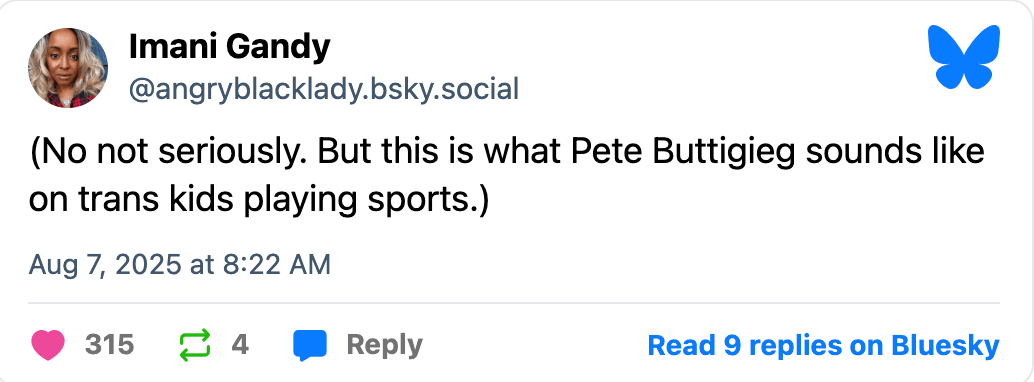Click the word Bluesky in replies link
Image resolution: width=1034 pixels, height=382 pixels.
click(x=945, y=345)
